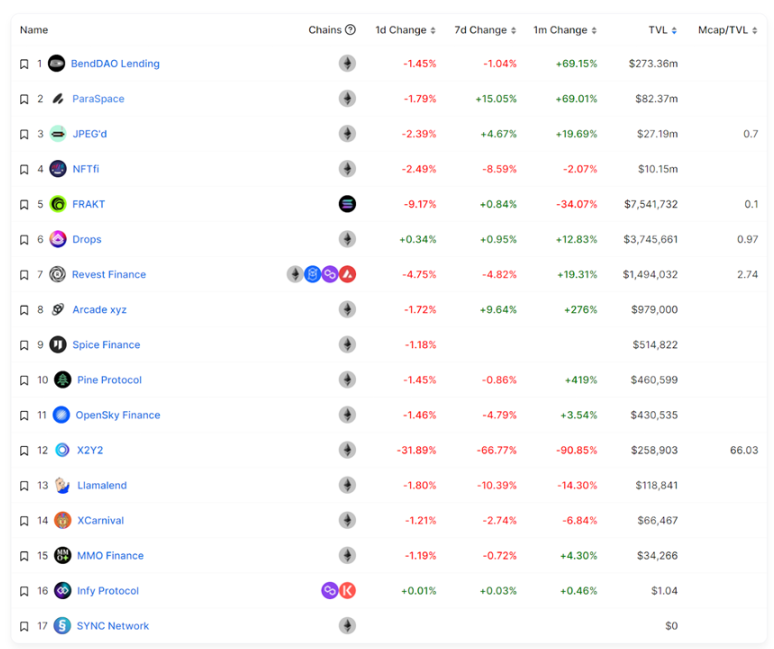Click the FRAKT logo icon
774x649 pixels.
coord(58,204)
